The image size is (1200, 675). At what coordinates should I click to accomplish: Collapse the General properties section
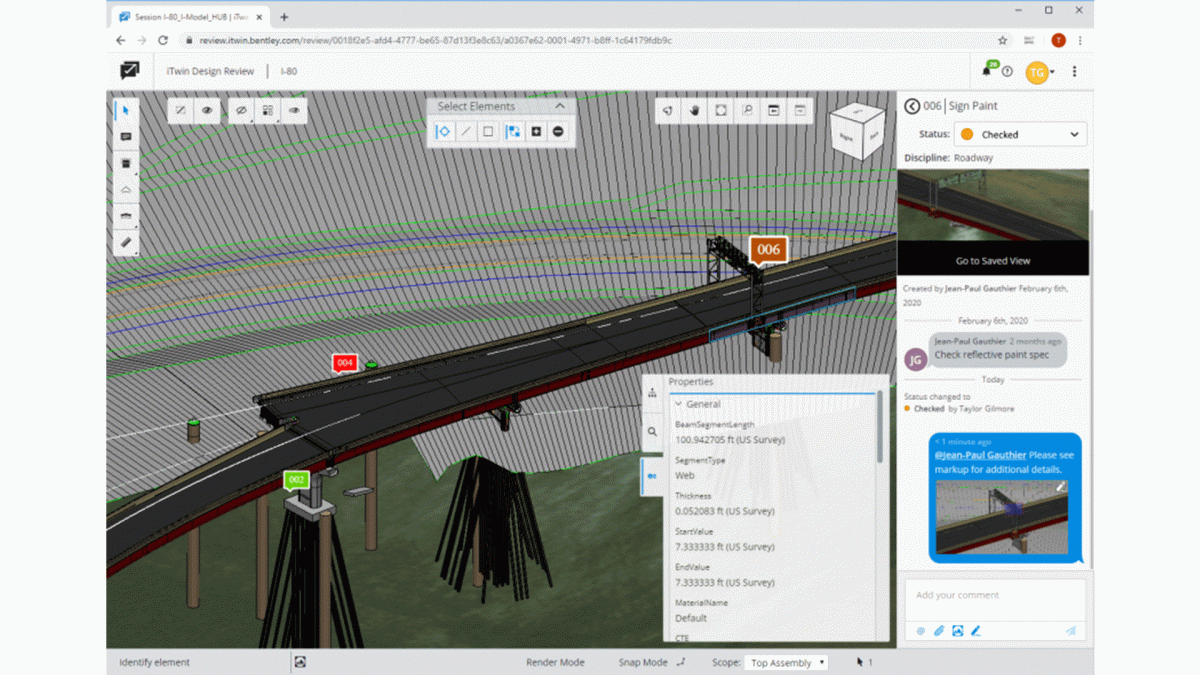pyautogui.click(x=679, y=404)
